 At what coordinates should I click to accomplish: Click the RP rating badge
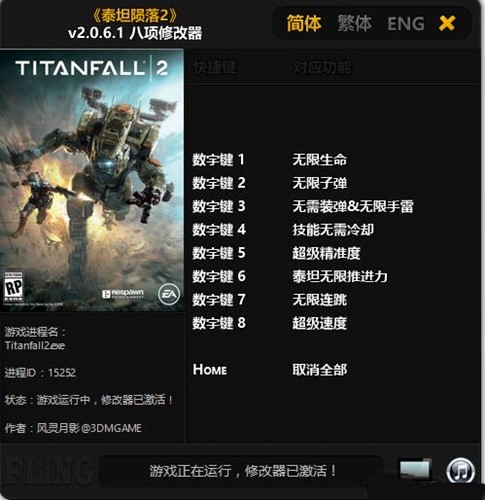(x=13, y=288)
